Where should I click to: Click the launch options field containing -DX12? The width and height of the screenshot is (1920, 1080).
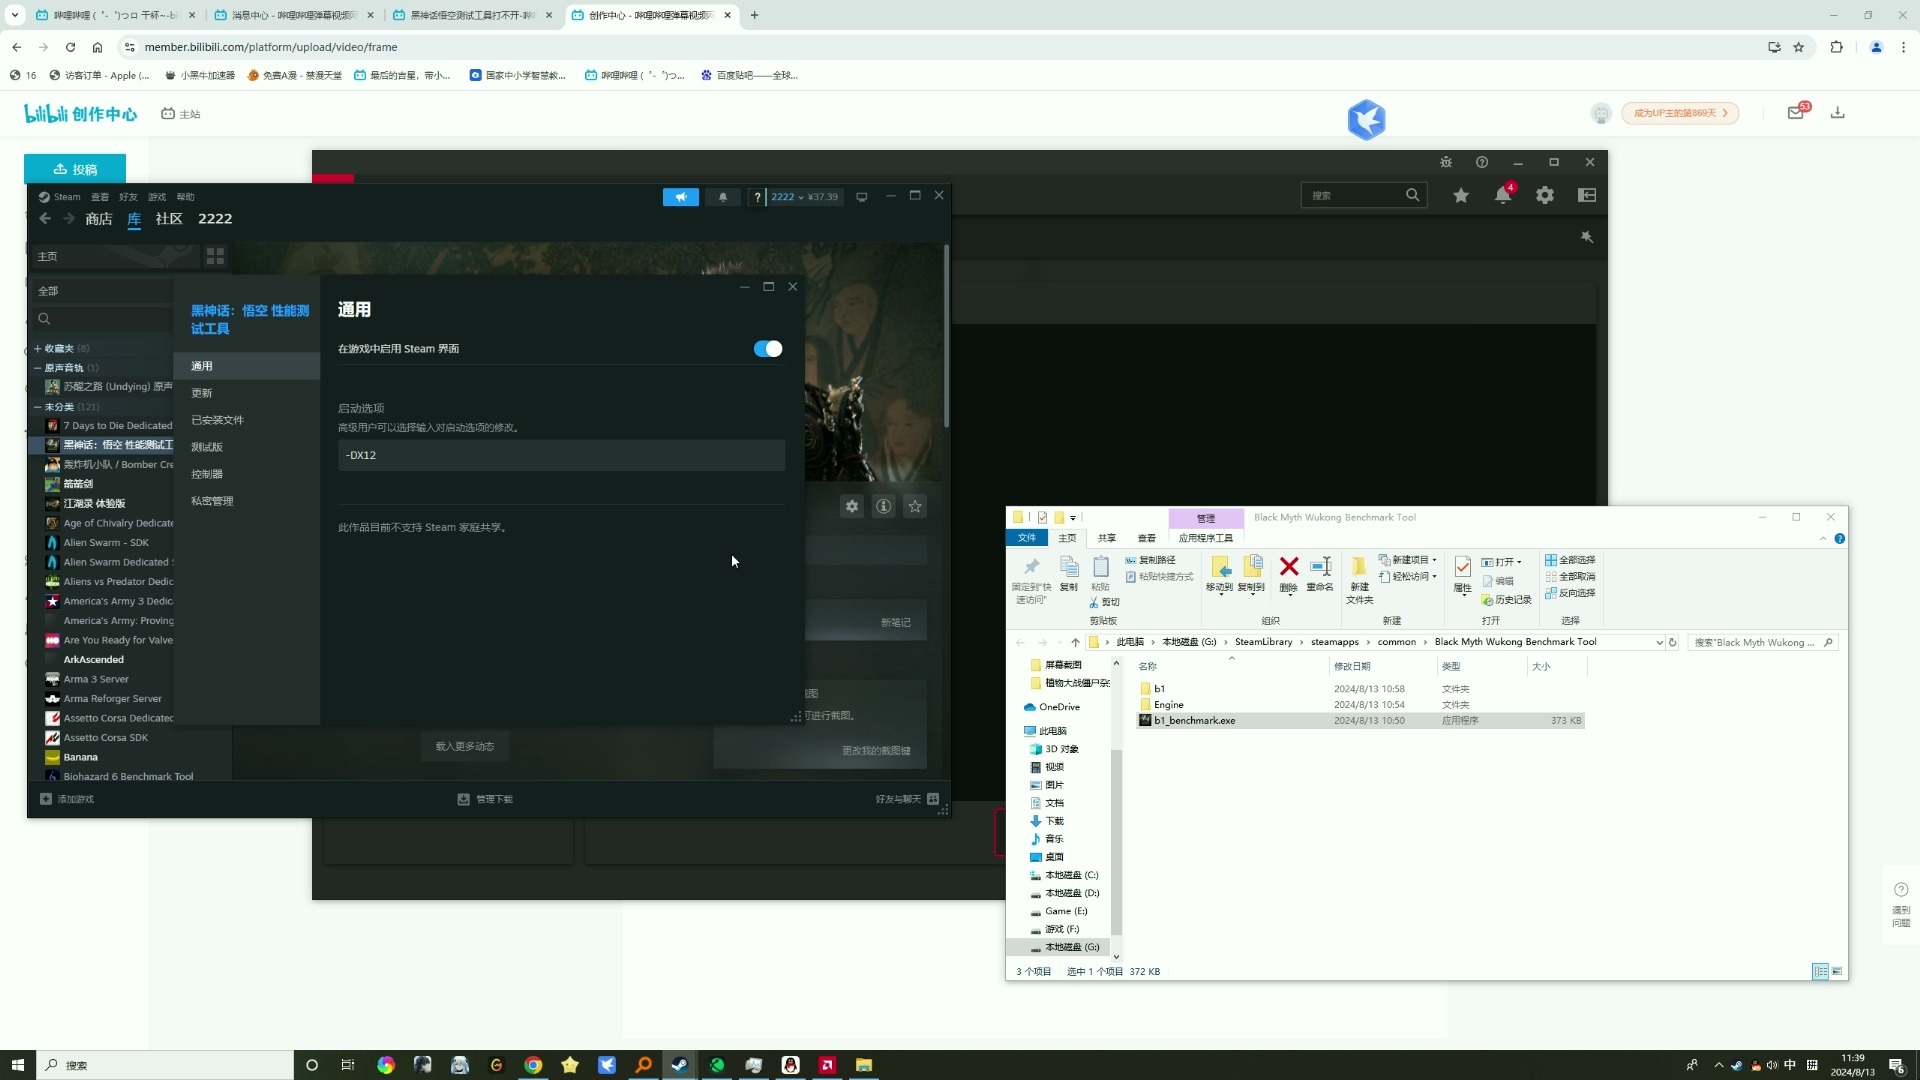(x=561, y=455)
